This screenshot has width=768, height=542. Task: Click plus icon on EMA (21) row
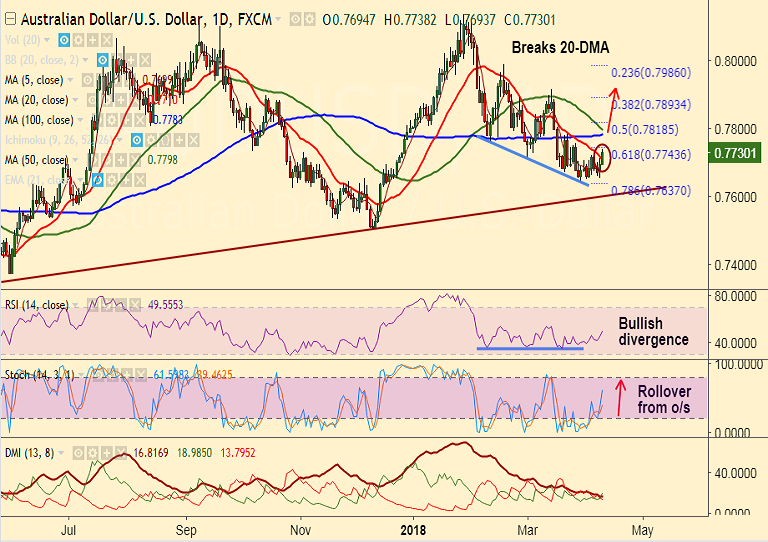tap(126, 180)
